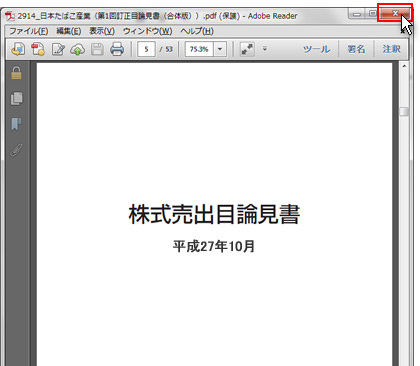Open the View (表示) menu
This screenshot has width=420, height=366.
pyautogui.click(x=102, y=31)
